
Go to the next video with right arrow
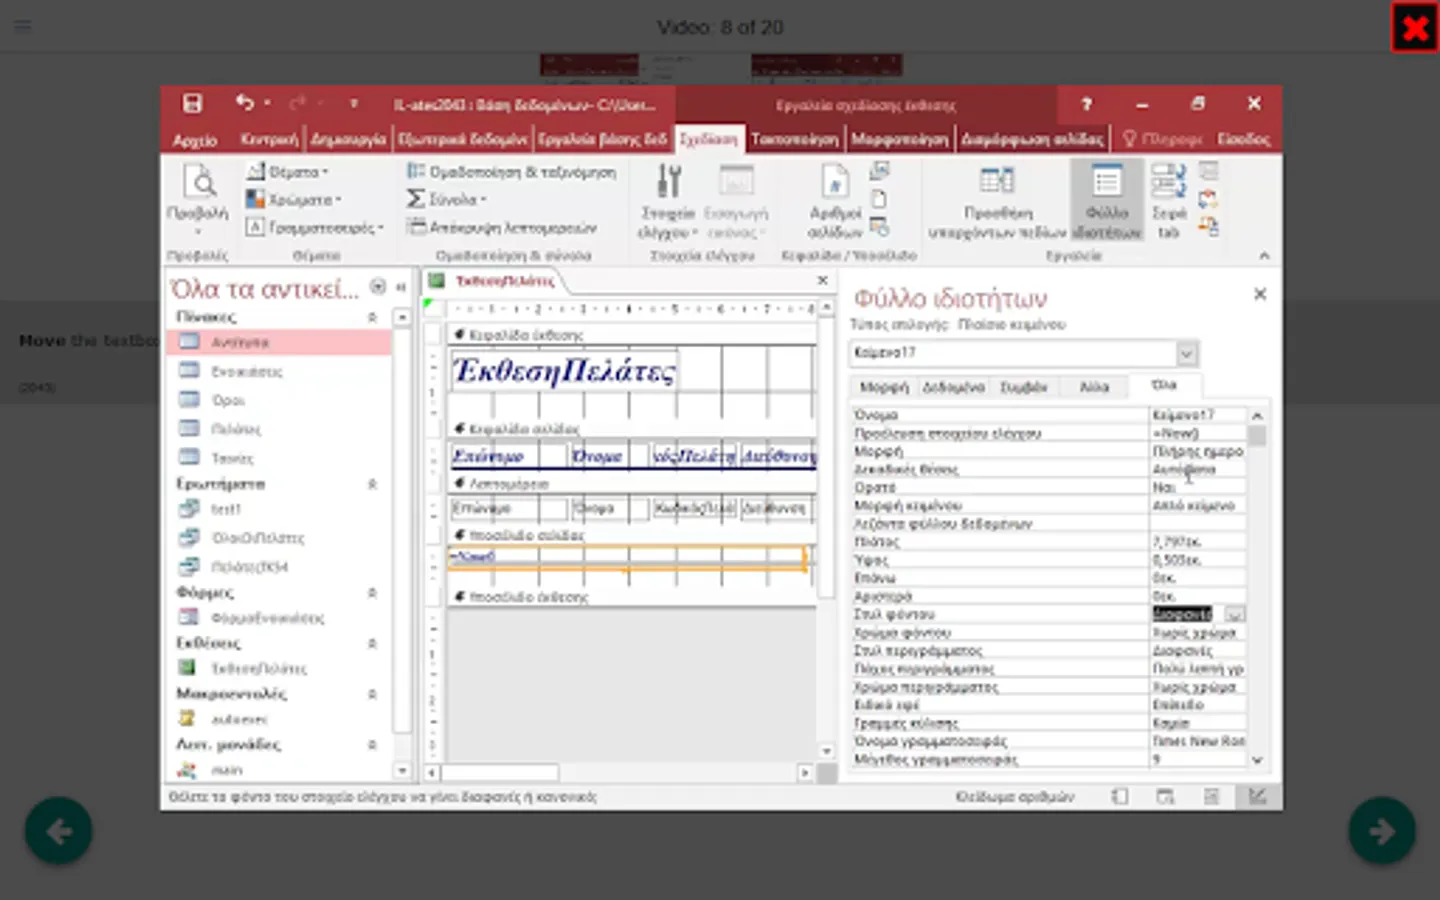point(1381,830)
